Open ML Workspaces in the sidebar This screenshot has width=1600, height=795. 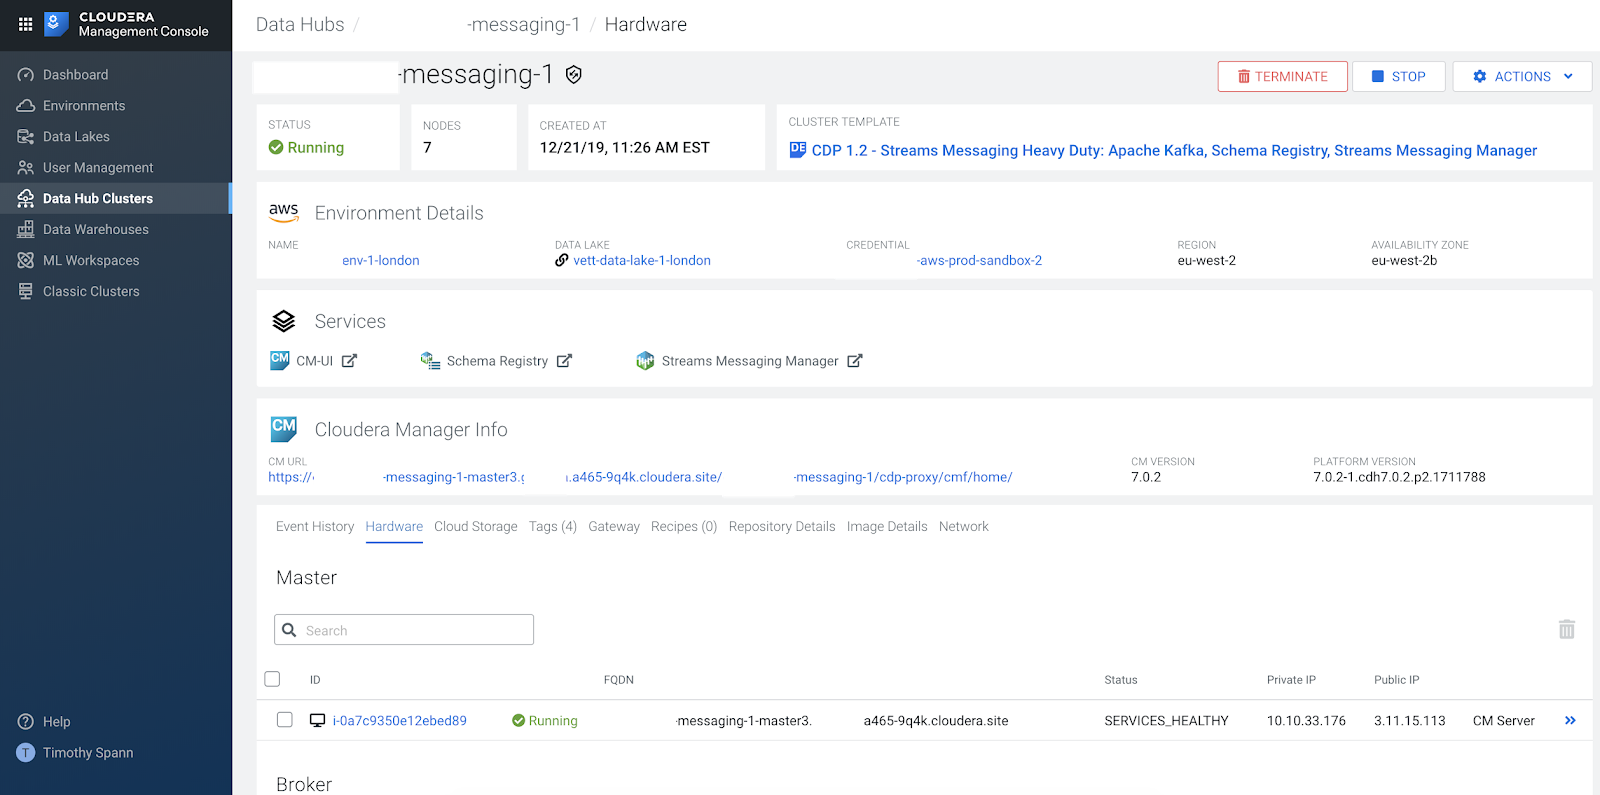[91, 261]
